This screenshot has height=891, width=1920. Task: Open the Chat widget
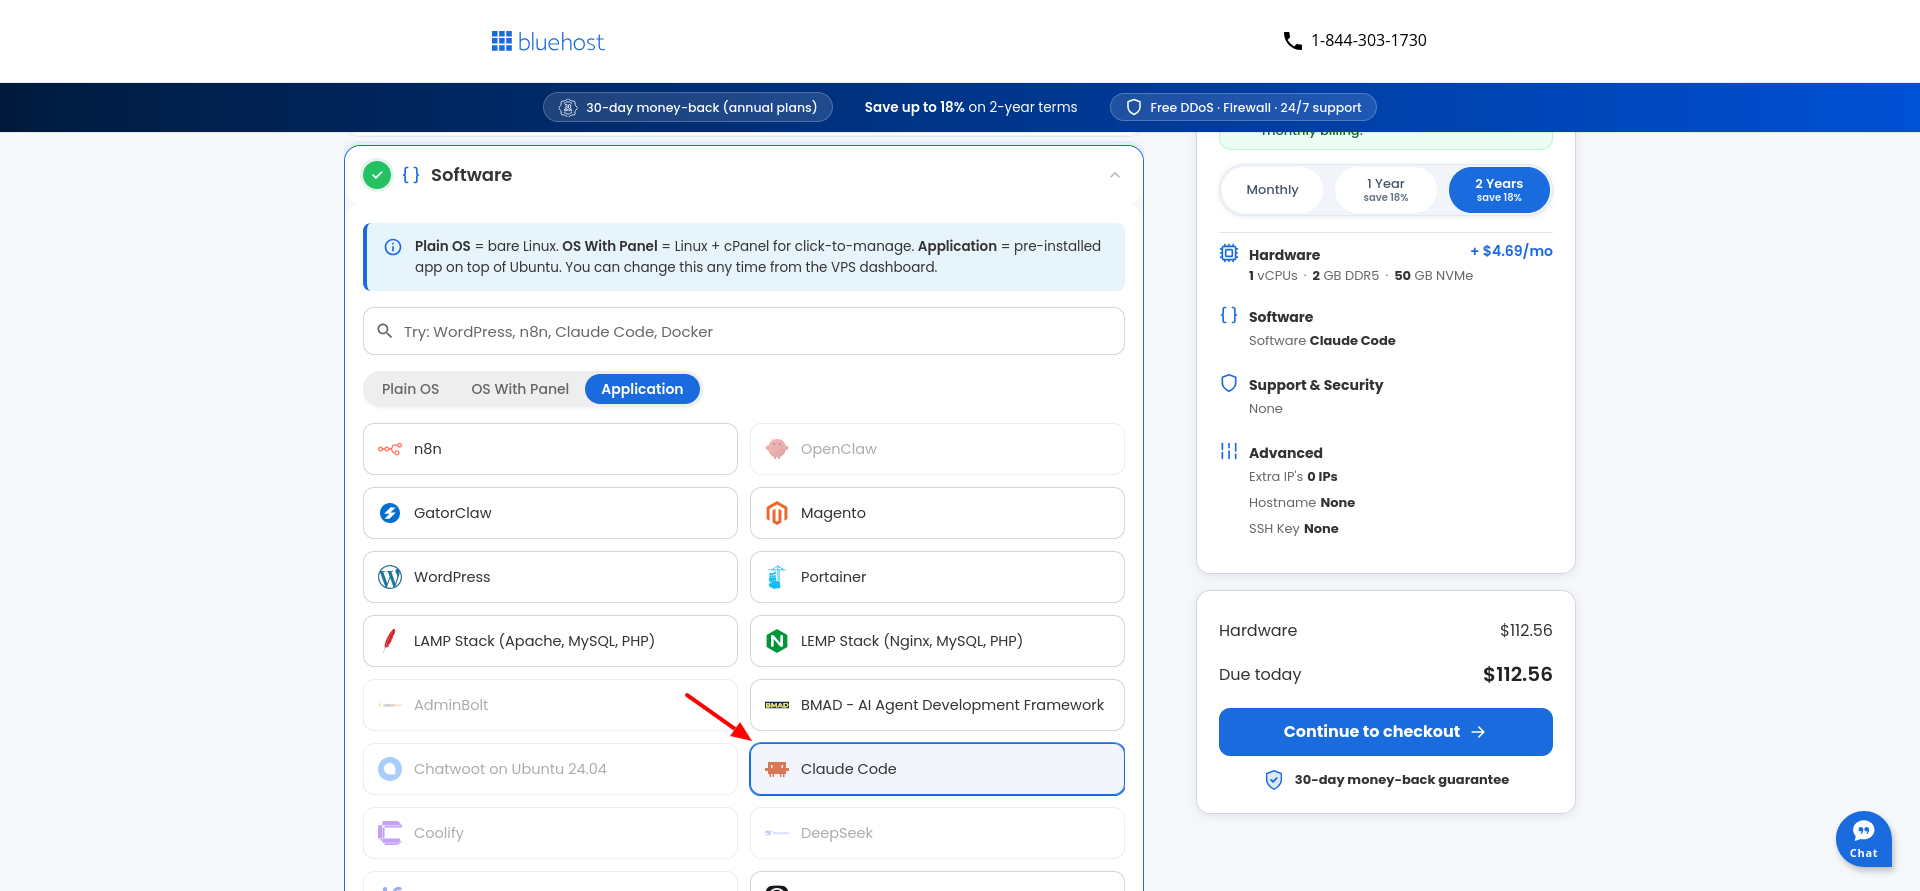pos(1863,839)
